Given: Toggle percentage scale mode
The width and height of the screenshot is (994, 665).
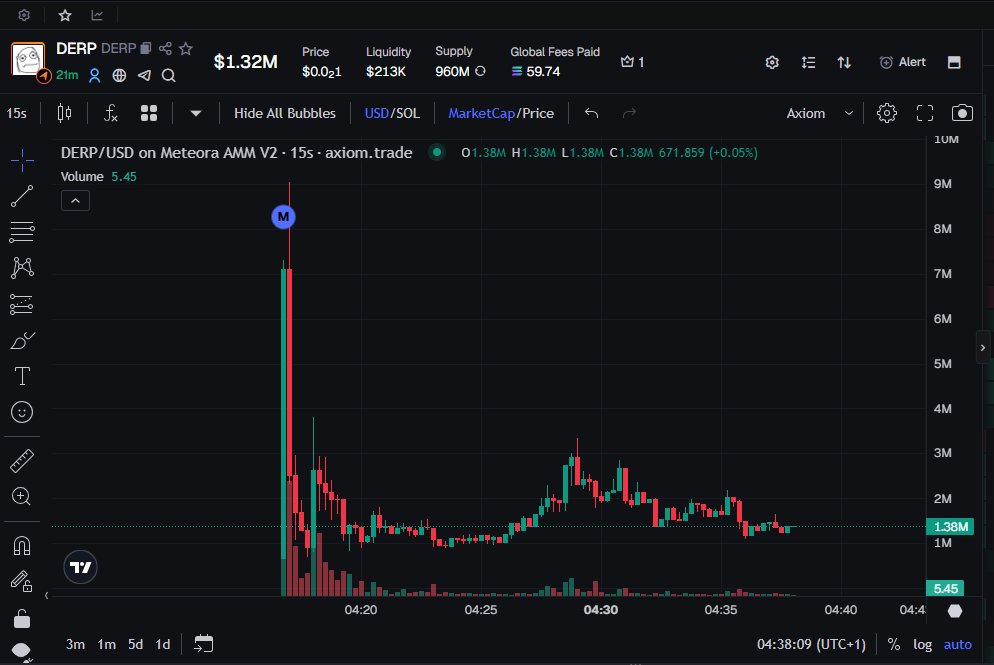Looking at the screenshot, I should 894,644.
